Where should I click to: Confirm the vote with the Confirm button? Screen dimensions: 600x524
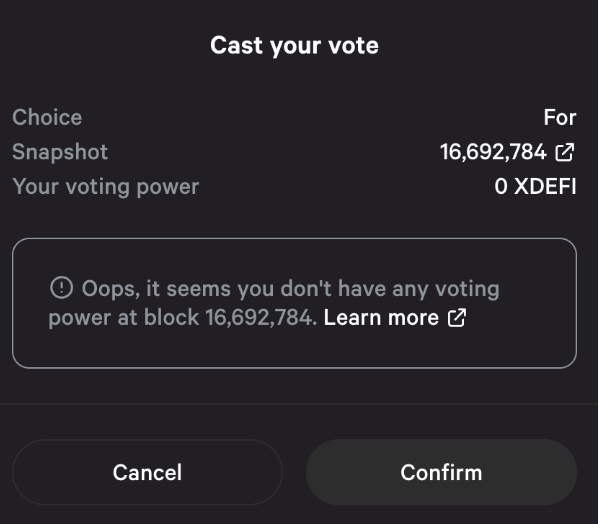point(441,472)
